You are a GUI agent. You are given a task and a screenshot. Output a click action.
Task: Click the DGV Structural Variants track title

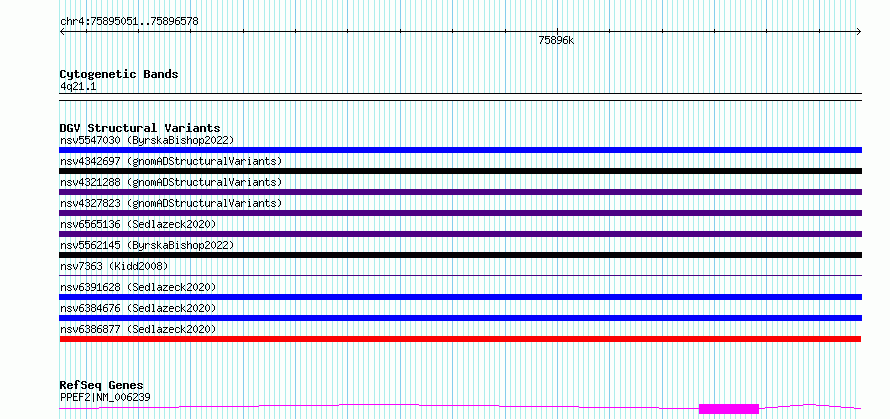[140, 128]
